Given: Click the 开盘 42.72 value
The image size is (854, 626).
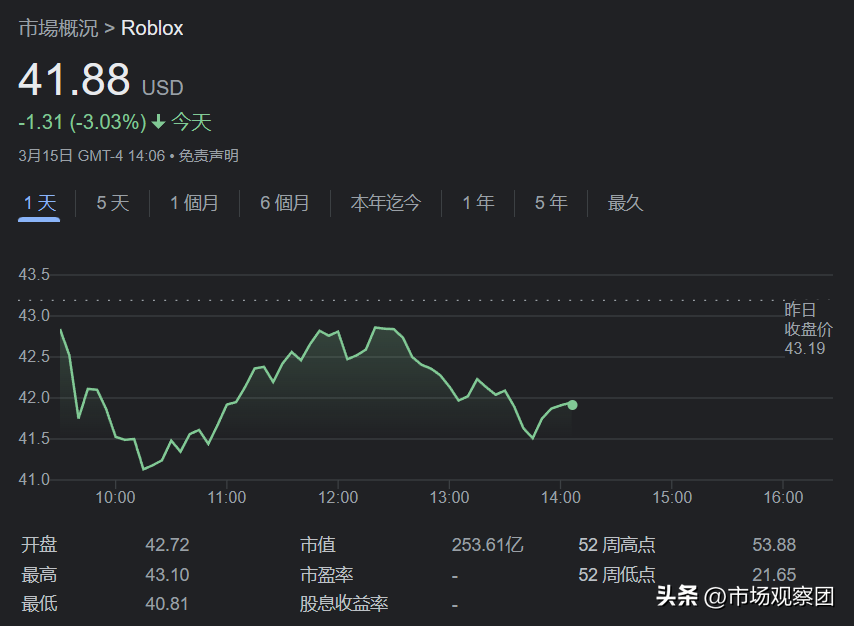Looking at the screenshot, I should tap(167, 545).
